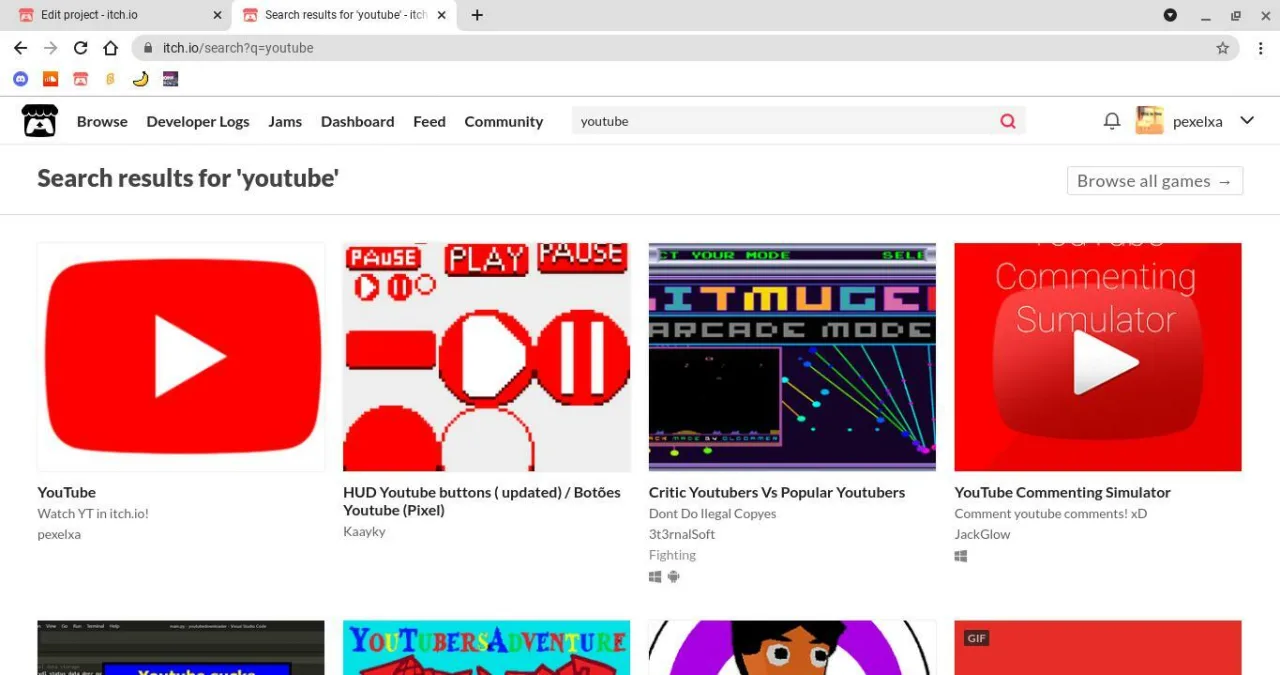Viewport: 1280px width, 675px height.
Task: Open the banana bookmark icon
Action: 140,79
